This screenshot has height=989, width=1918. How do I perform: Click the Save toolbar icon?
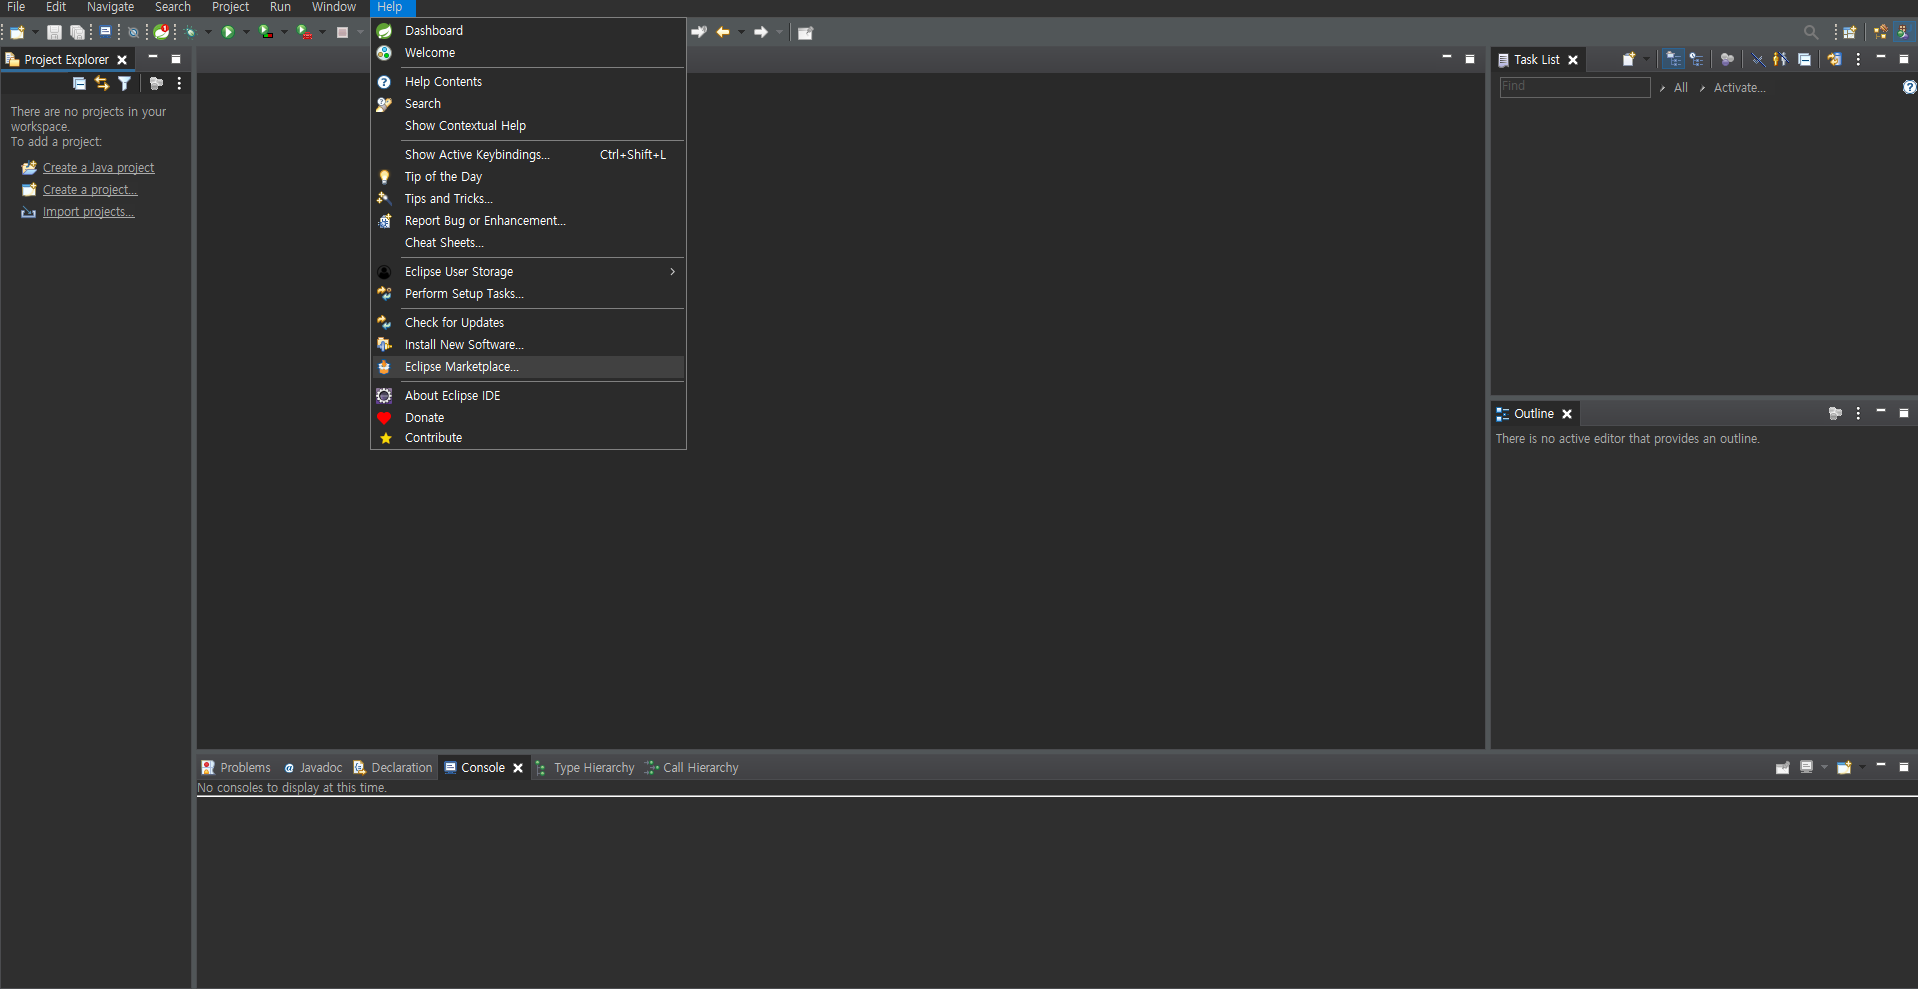[54, 32]
